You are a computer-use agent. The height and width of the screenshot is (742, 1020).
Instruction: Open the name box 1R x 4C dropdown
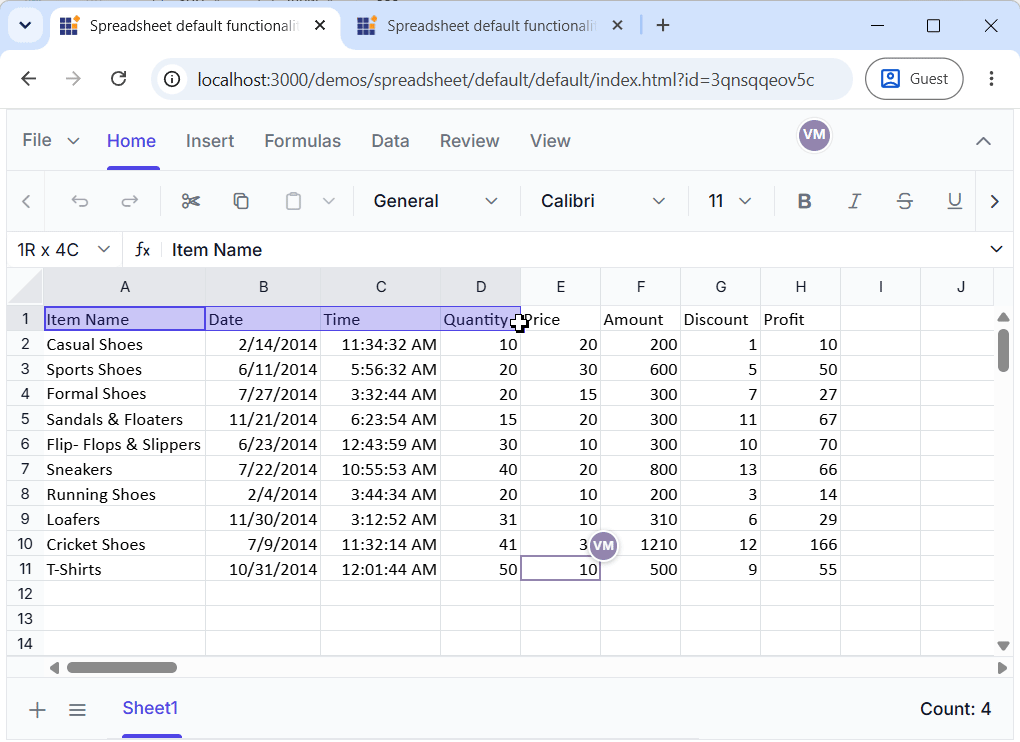[x=103, y=250]
